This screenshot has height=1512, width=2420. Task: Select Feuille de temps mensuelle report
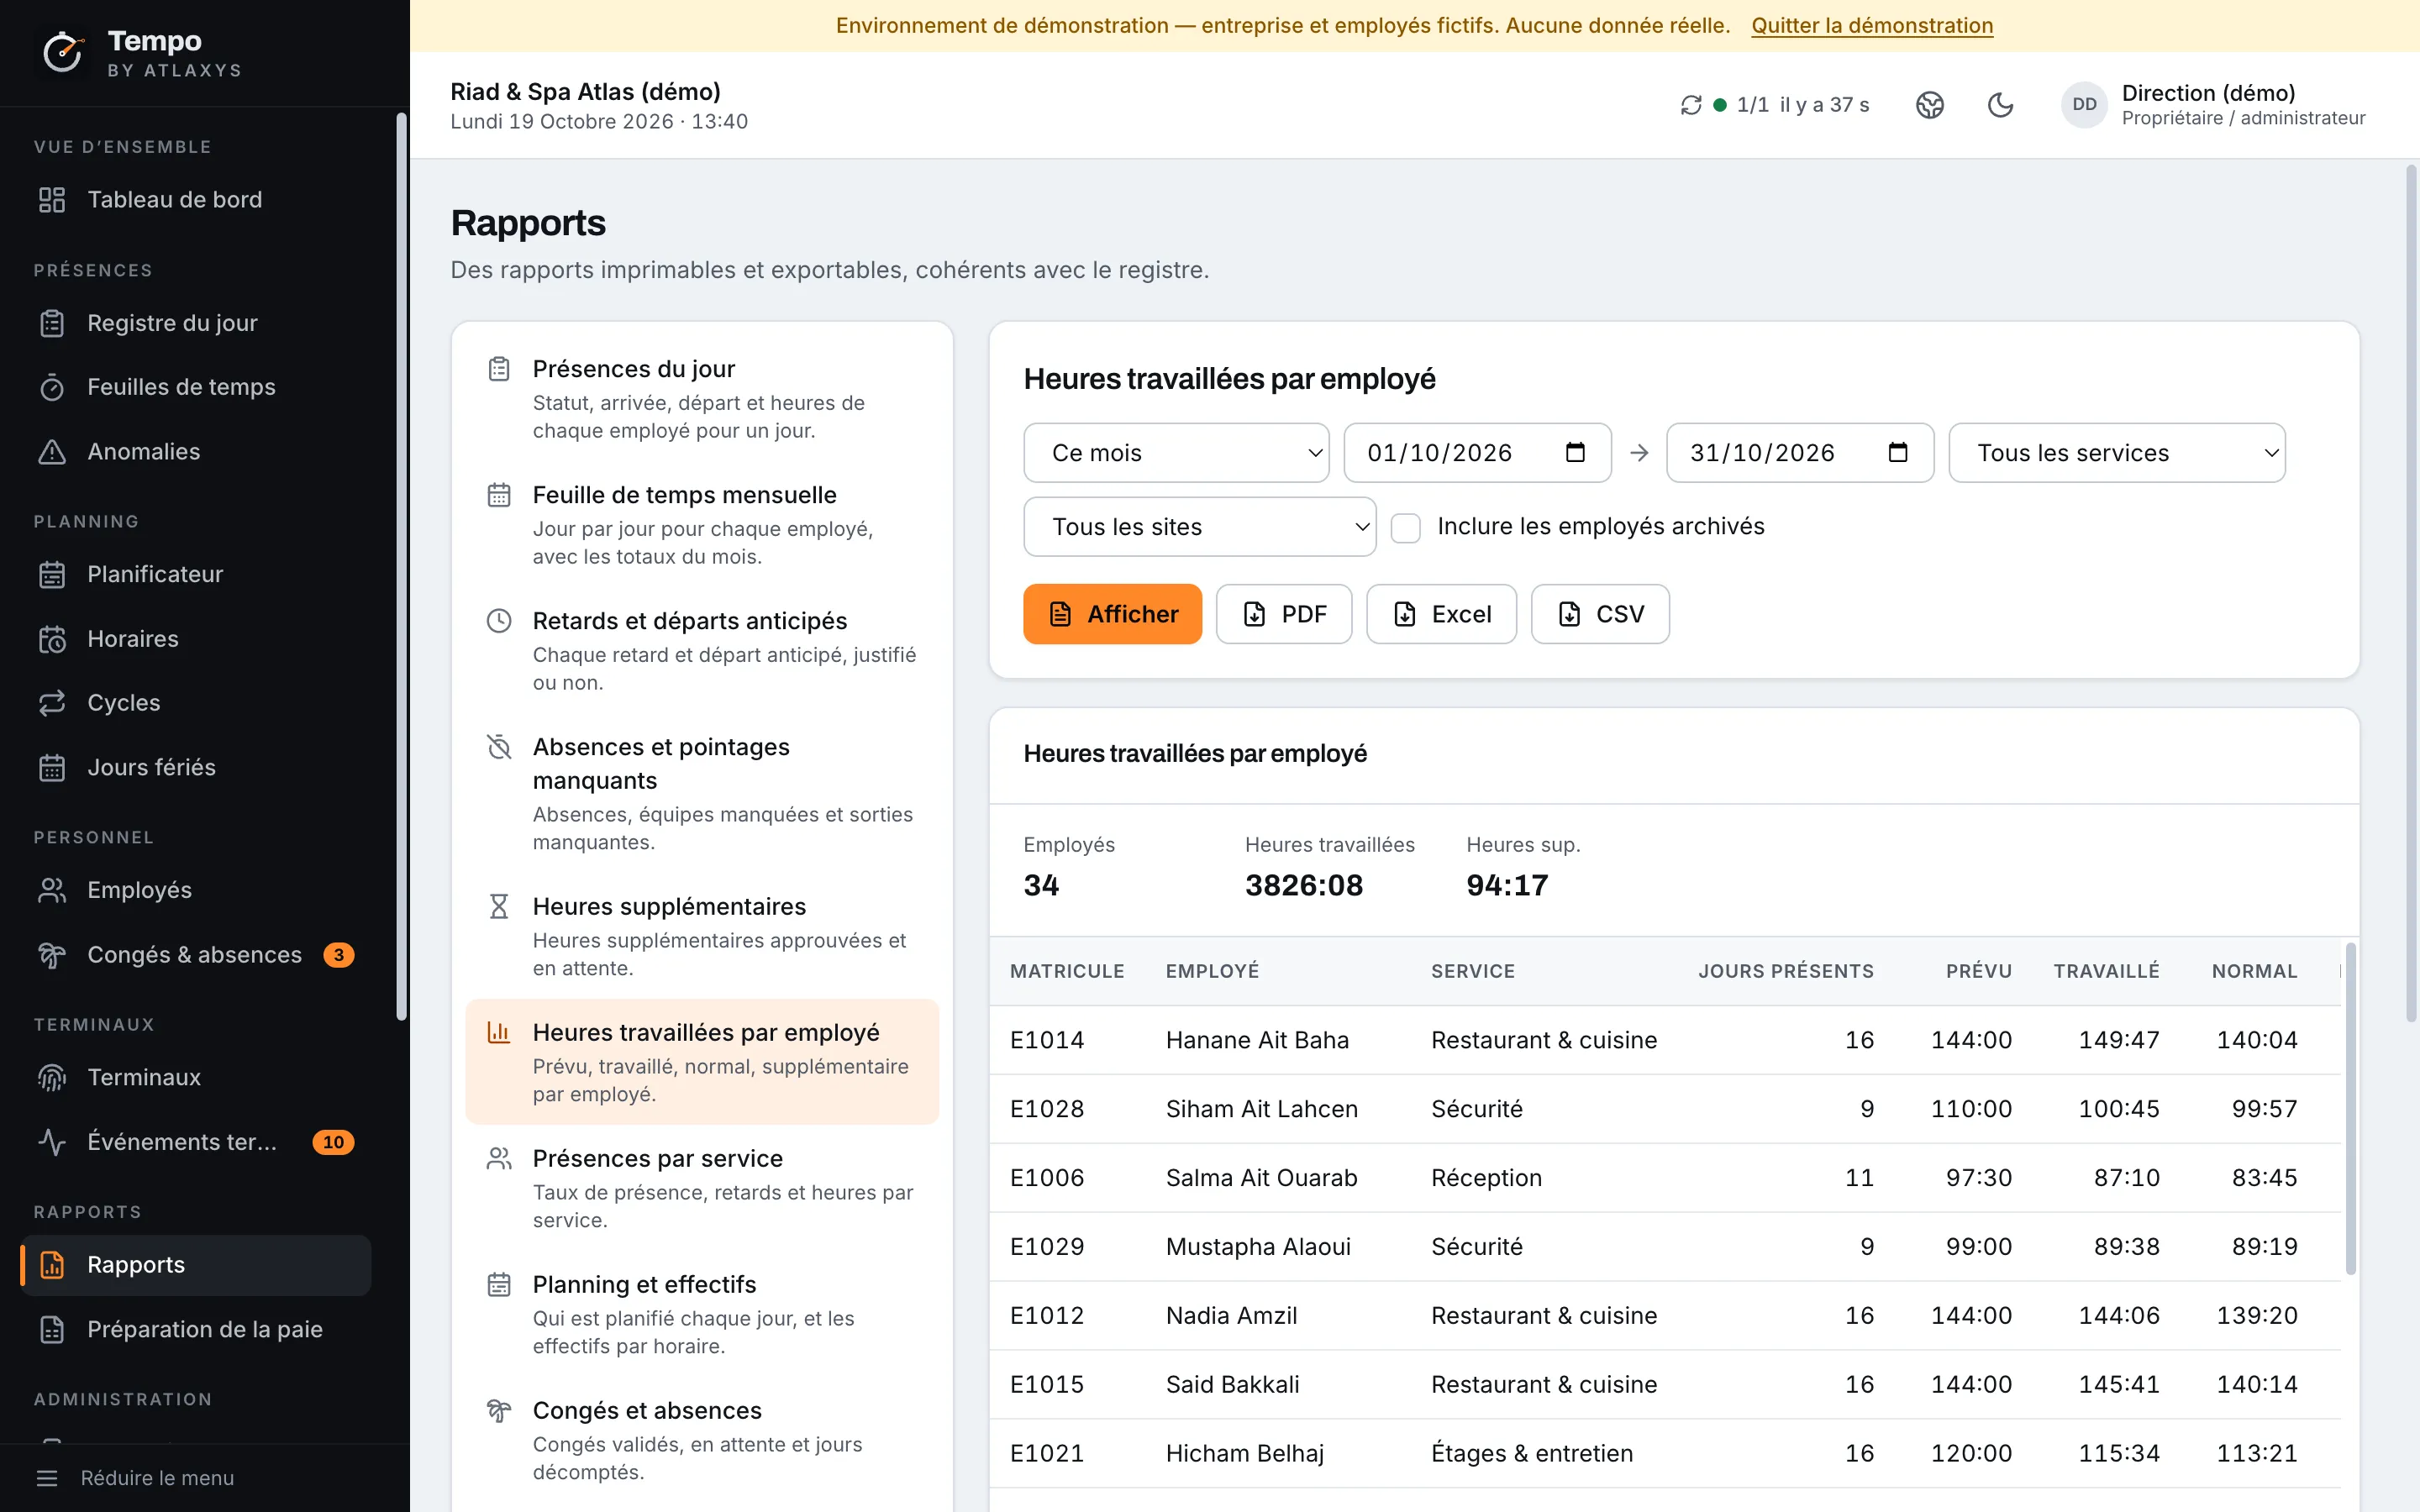click(x=702, y=525)
